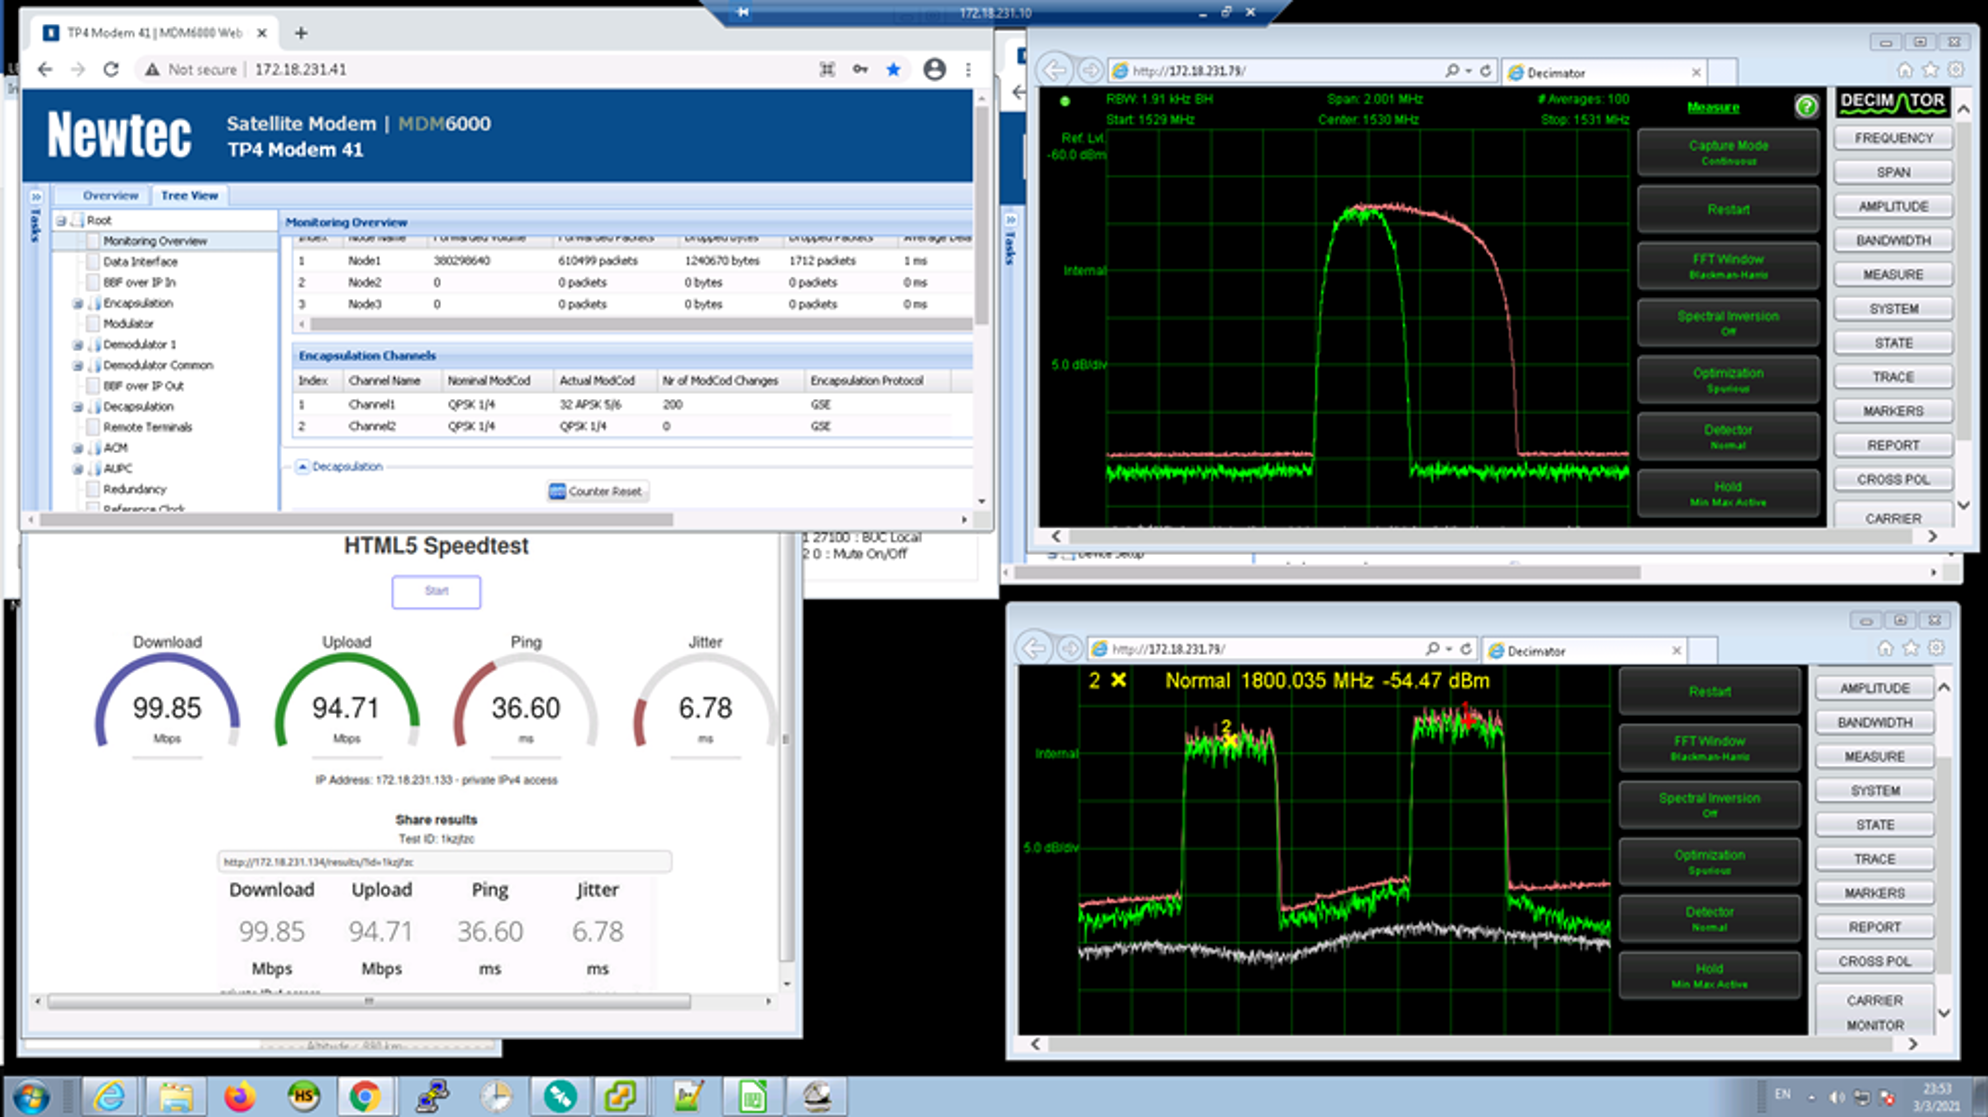Expand the Encapsulation tree node
The image size is (1988, 1117).
coord(78,303)
